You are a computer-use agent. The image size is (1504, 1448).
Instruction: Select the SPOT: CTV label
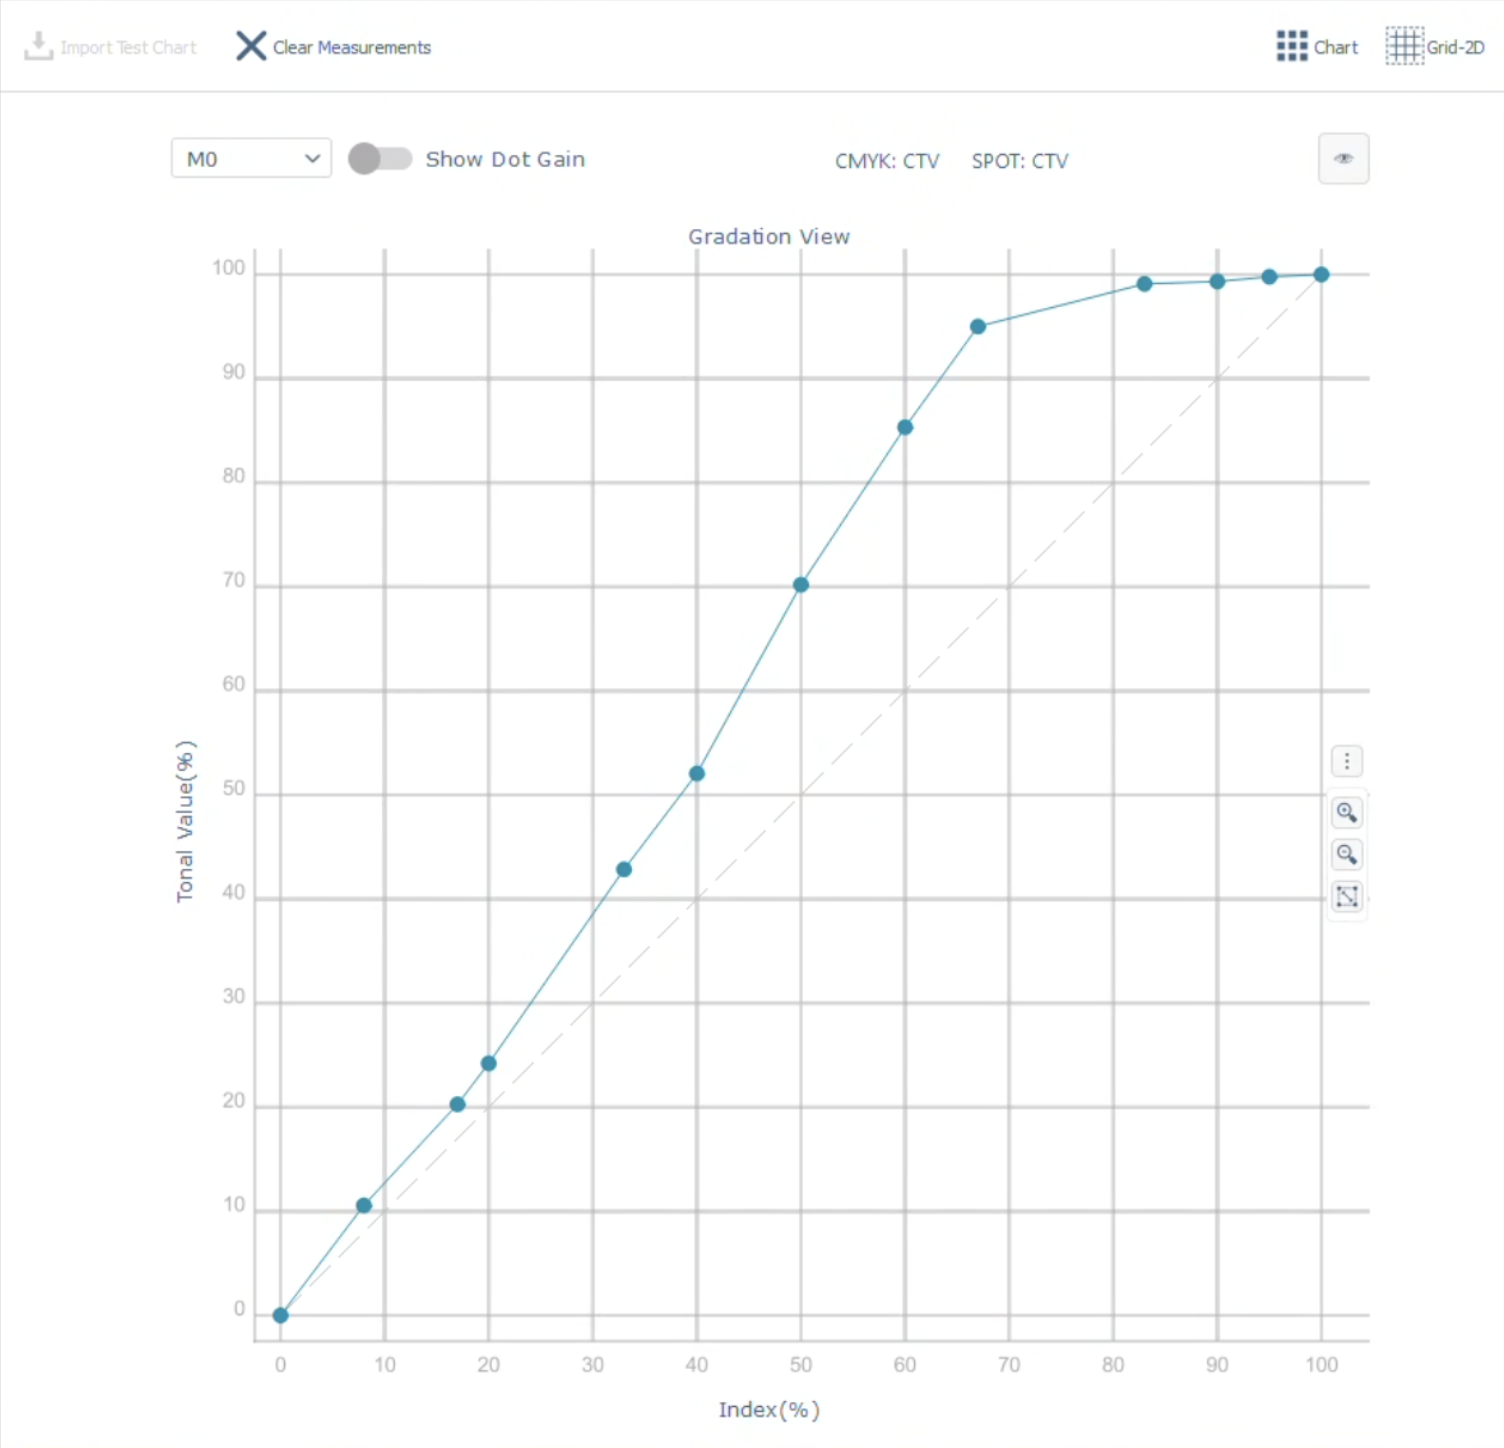[1019, 161]
